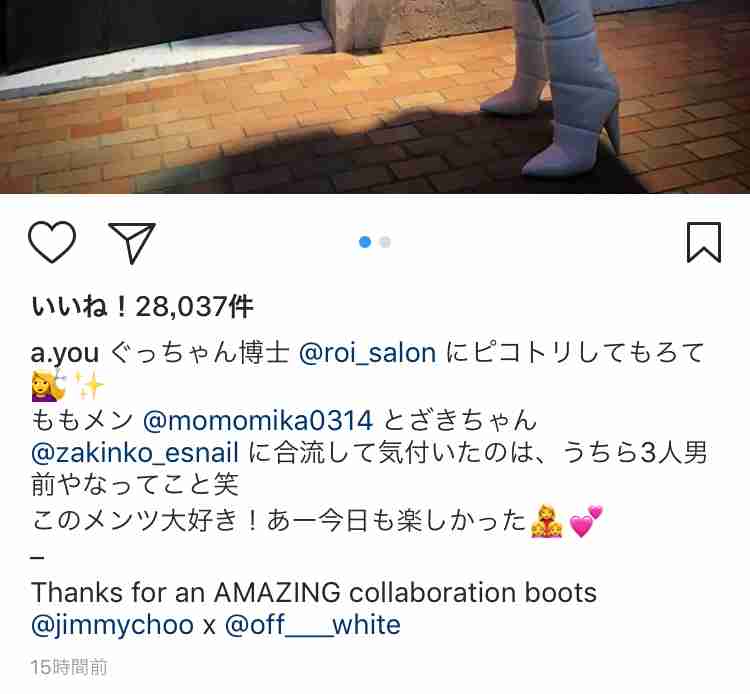Open the @zakinko_esnail mention
Image resolution: width=750 pixels, height=694 pixels.
[134, 453]
